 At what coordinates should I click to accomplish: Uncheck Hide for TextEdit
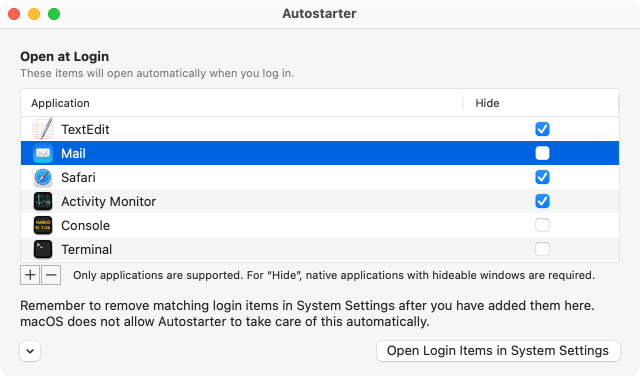point(542,129)
